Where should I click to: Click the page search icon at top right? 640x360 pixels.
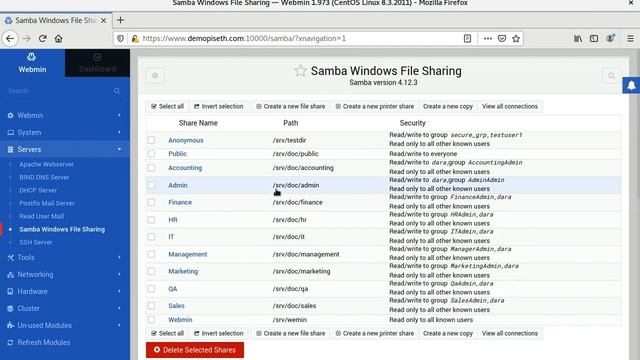pos(611,76)
